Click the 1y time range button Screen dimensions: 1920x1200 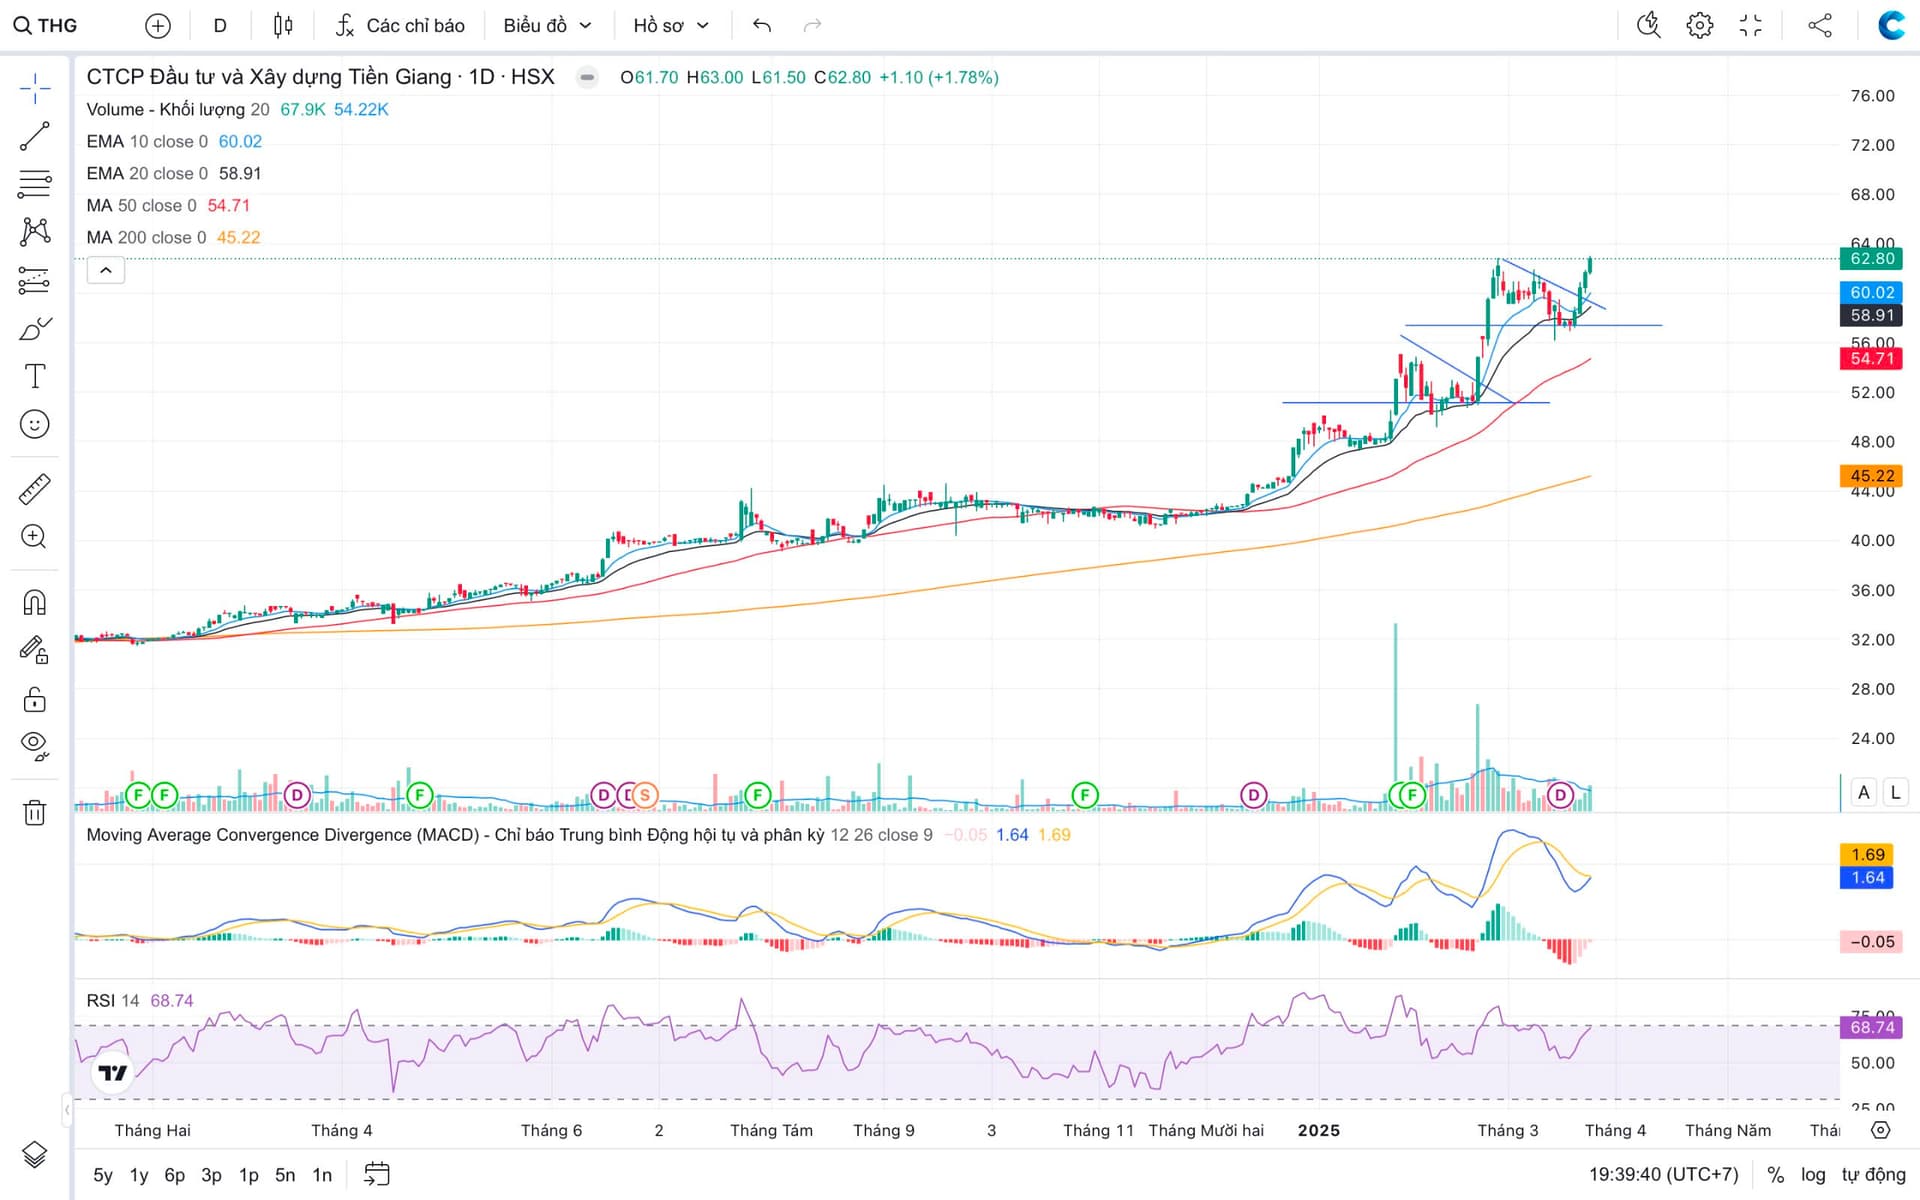coord(139,1175)
